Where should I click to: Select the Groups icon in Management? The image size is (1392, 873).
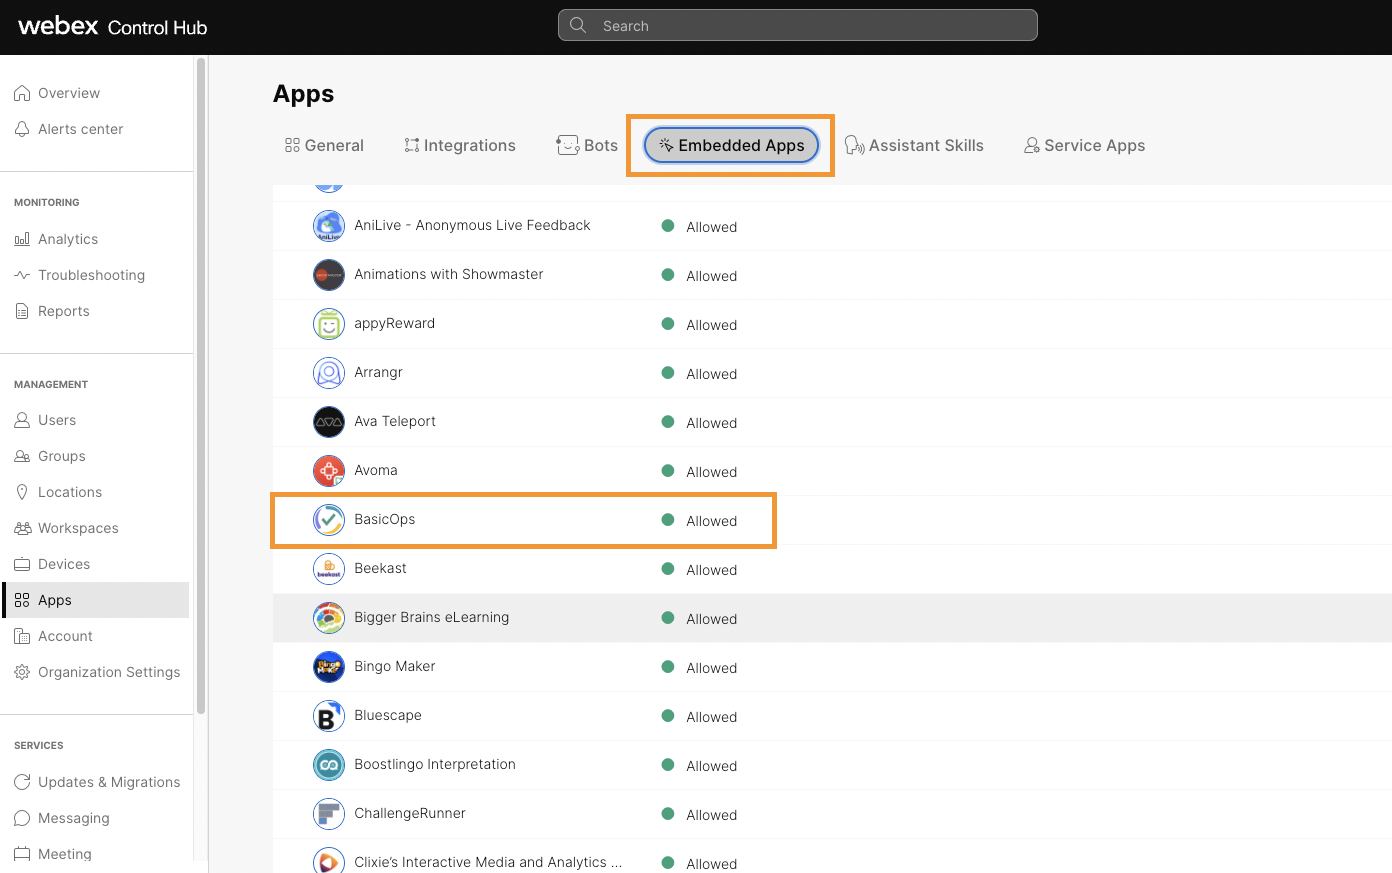point(22,456)
